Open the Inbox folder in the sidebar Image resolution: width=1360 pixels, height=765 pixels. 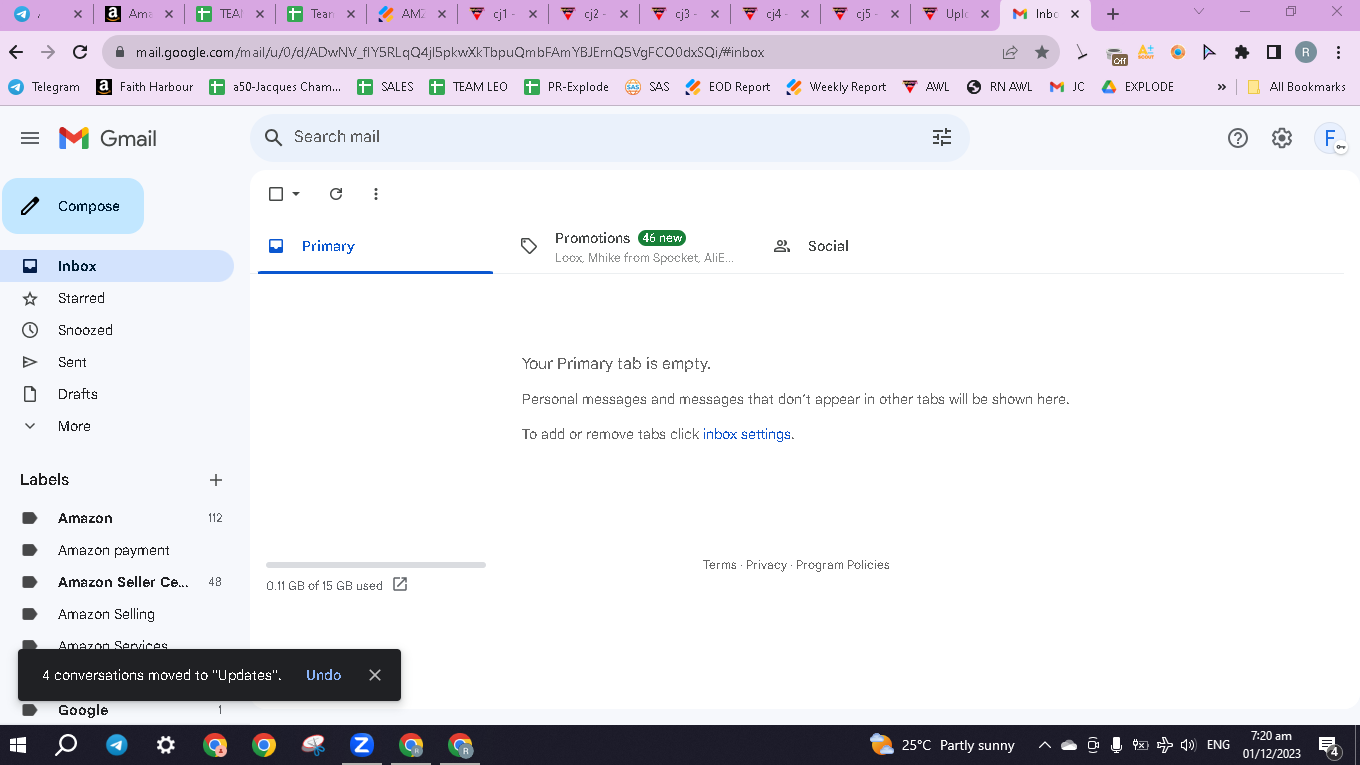click(117, 266)
